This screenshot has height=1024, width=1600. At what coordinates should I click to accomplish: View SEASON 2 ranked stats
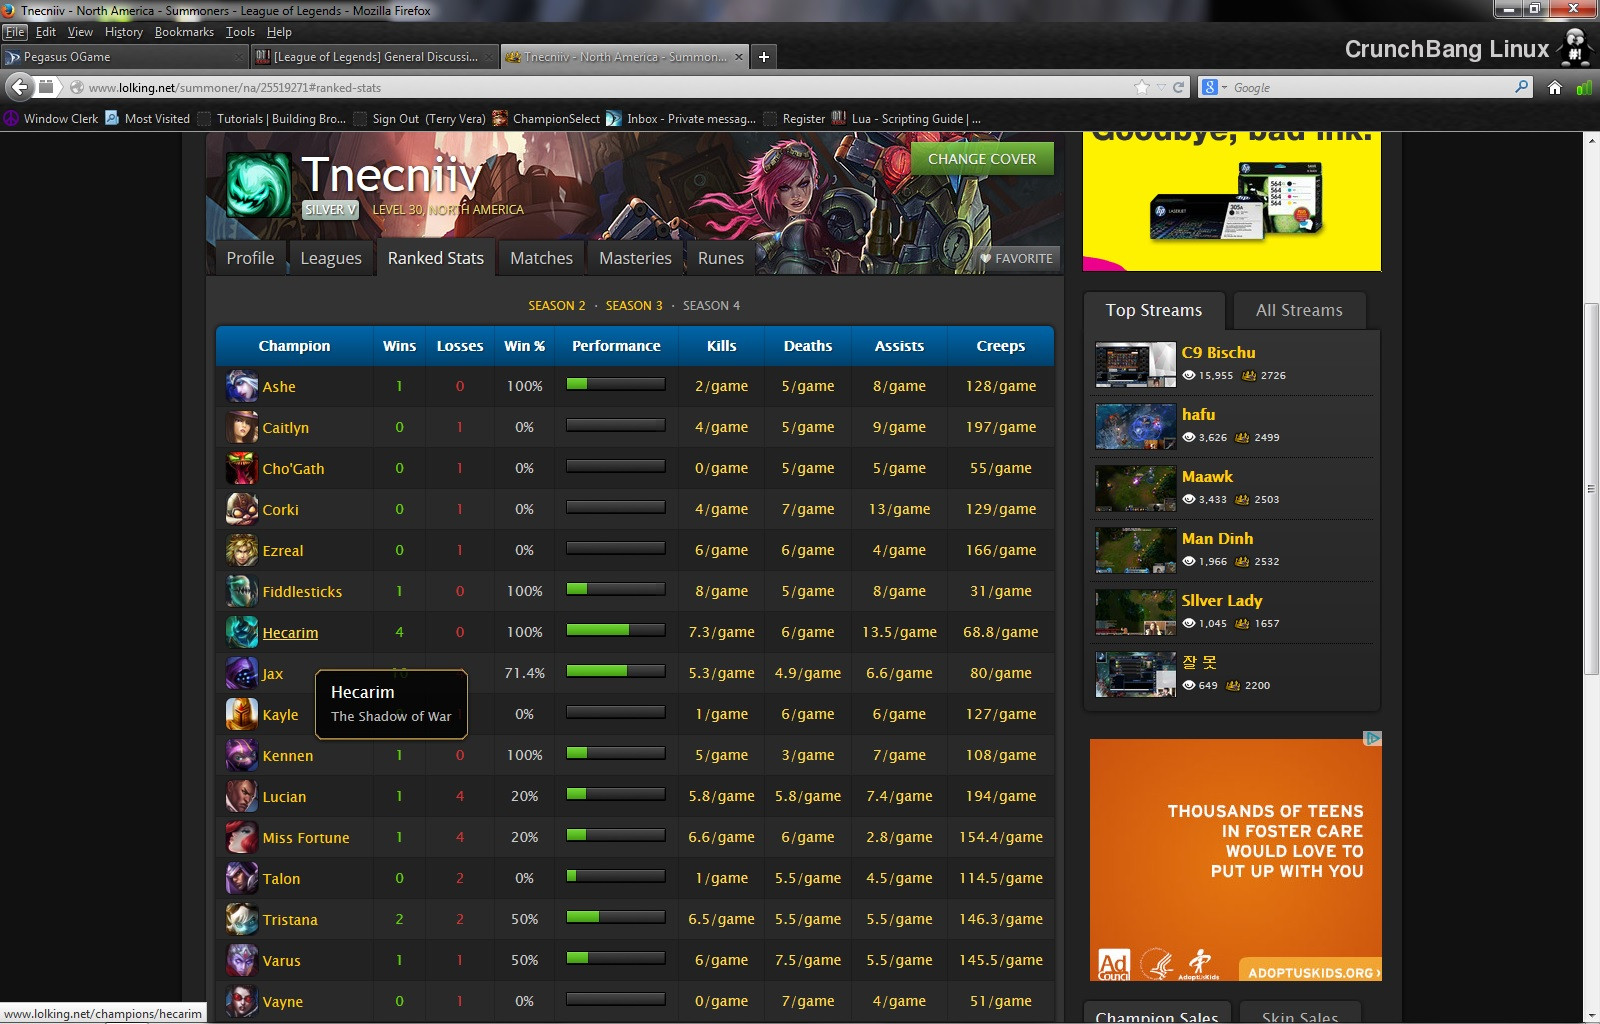click(x=557, y=306)
